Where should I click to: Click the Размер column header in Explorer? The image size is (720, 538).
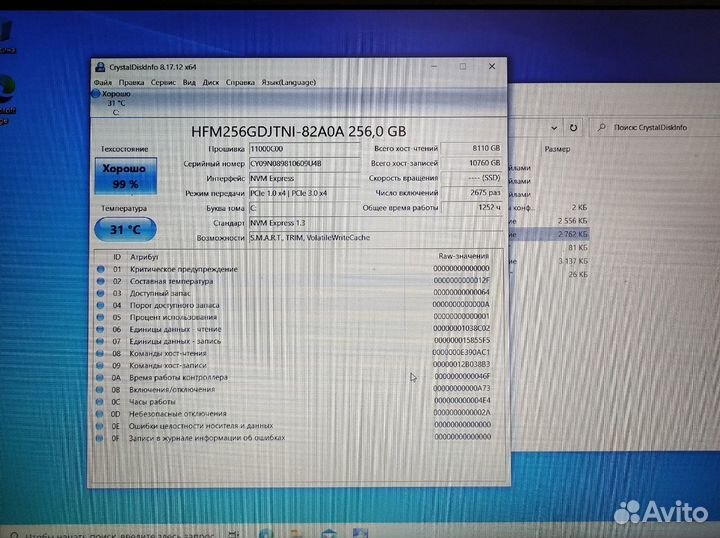coord(557,149)
